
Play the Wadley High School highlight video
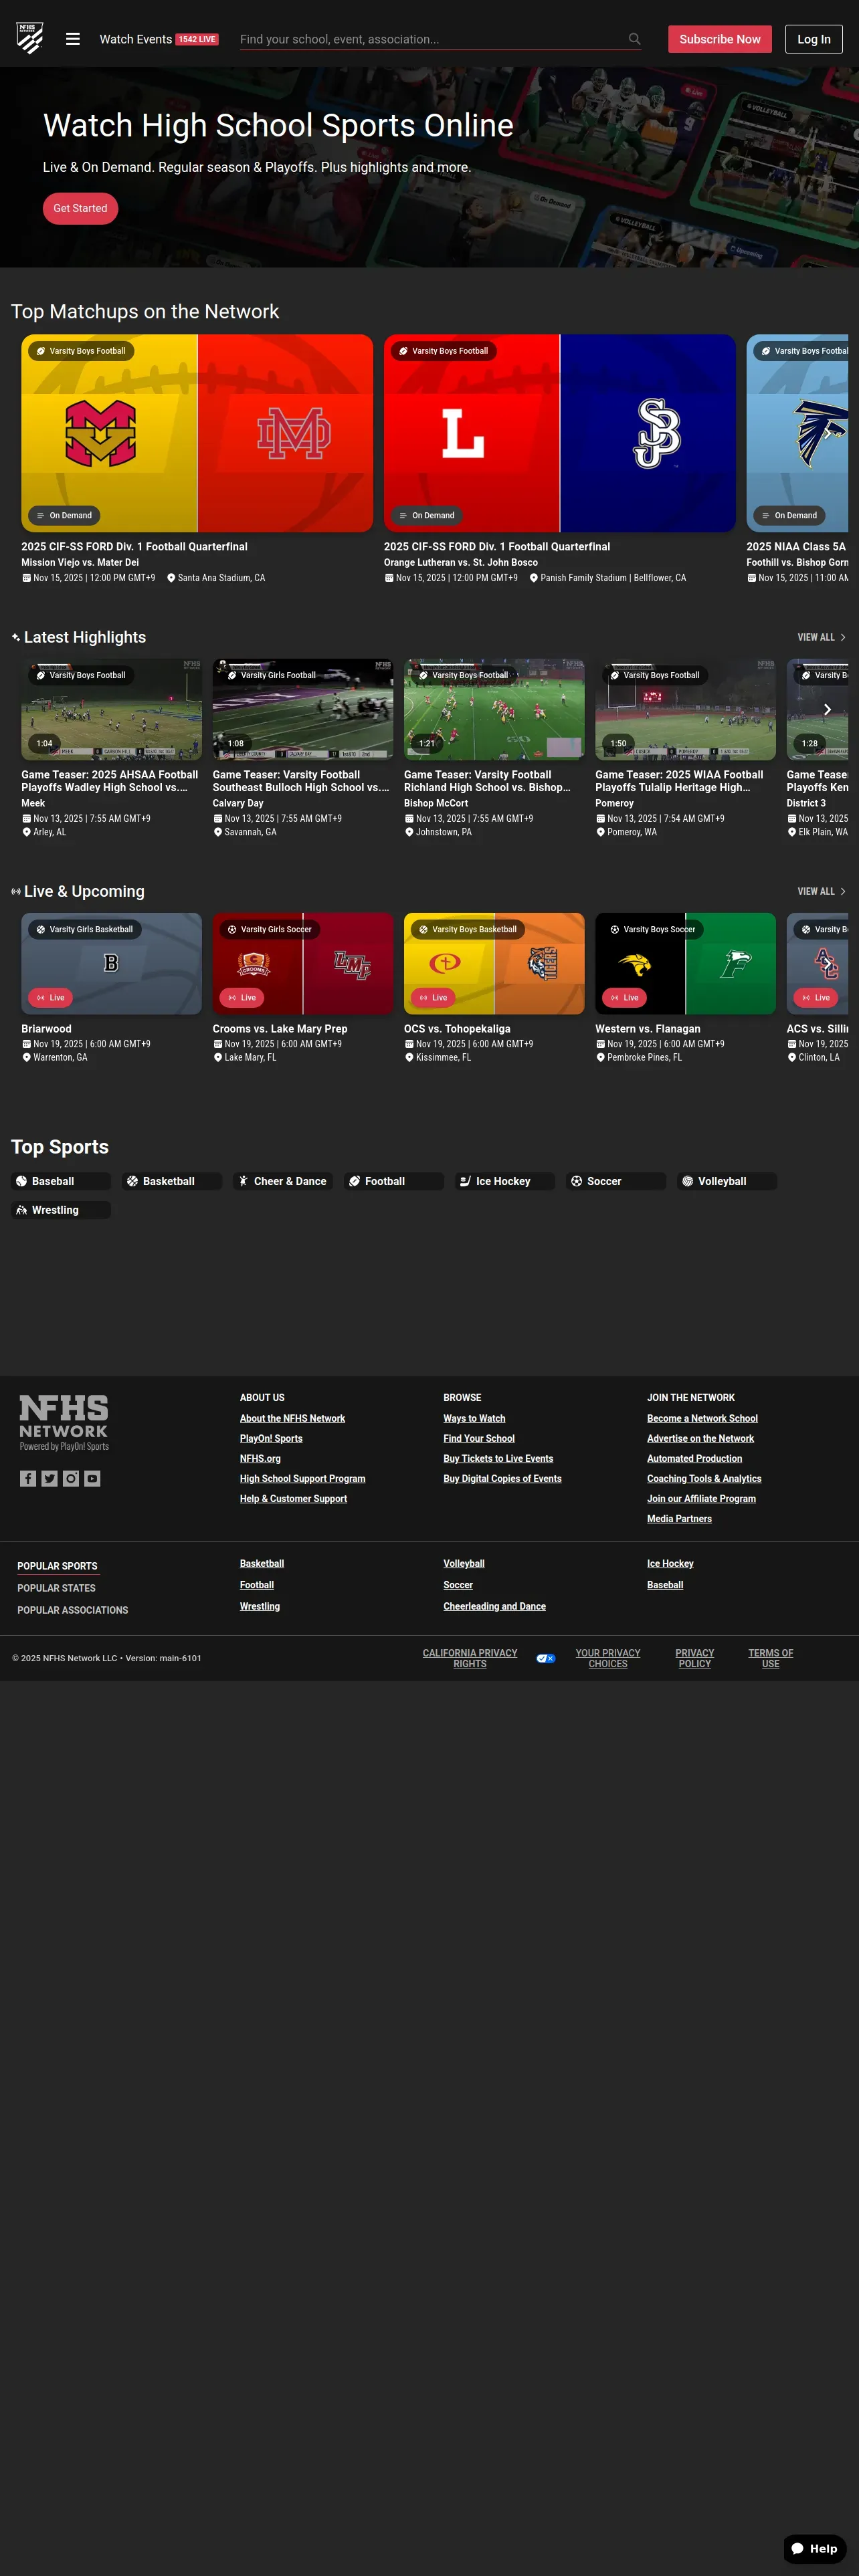(x=111, y=709)
